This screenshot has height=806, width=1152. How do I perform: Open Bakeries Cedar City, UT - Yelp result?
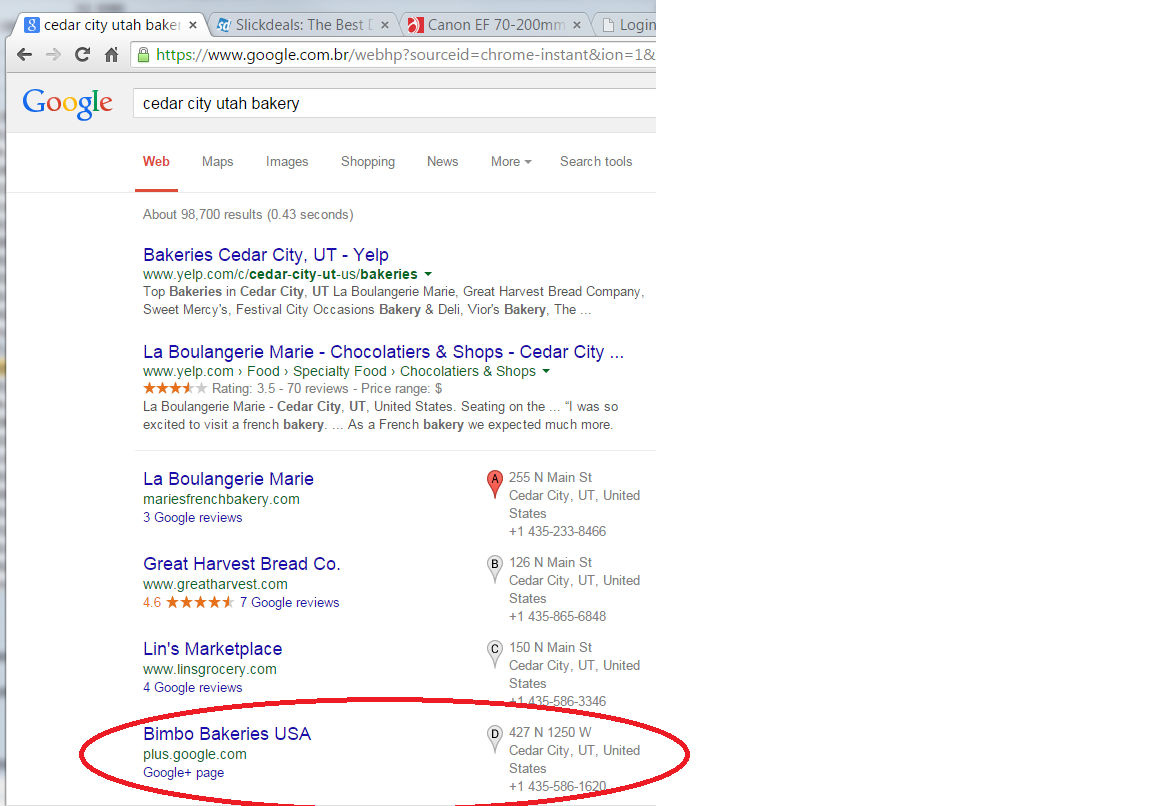[266, 255]
